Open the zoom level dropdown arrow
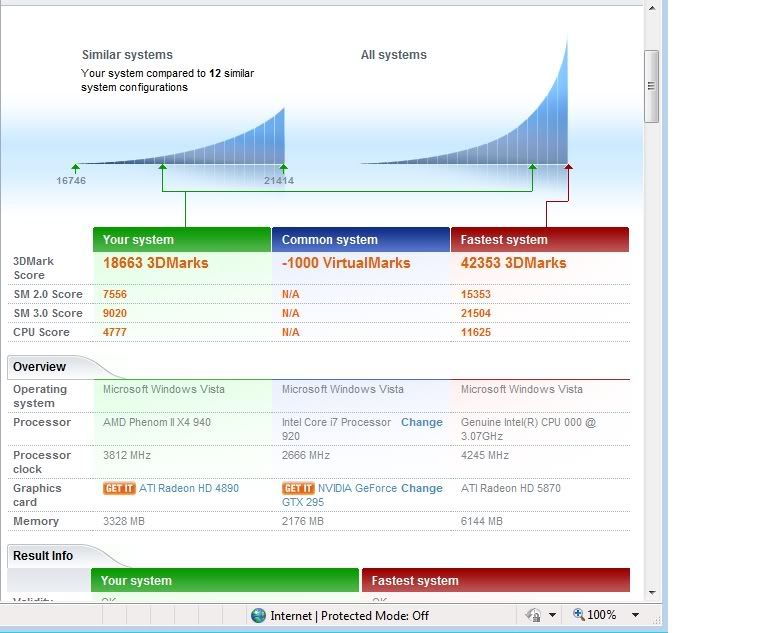Image resolution: width=768 pixels, height=633 pixels. pyautogui.click(x=635, y=616)
